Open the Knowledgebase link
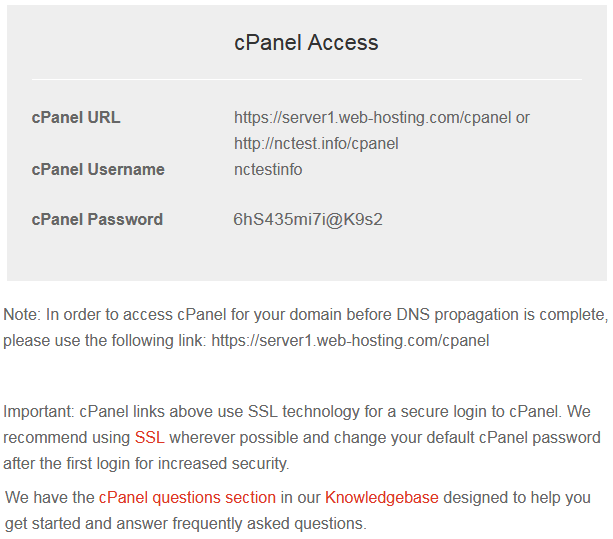This screenshot has height=539, width=613. (381, 497)
